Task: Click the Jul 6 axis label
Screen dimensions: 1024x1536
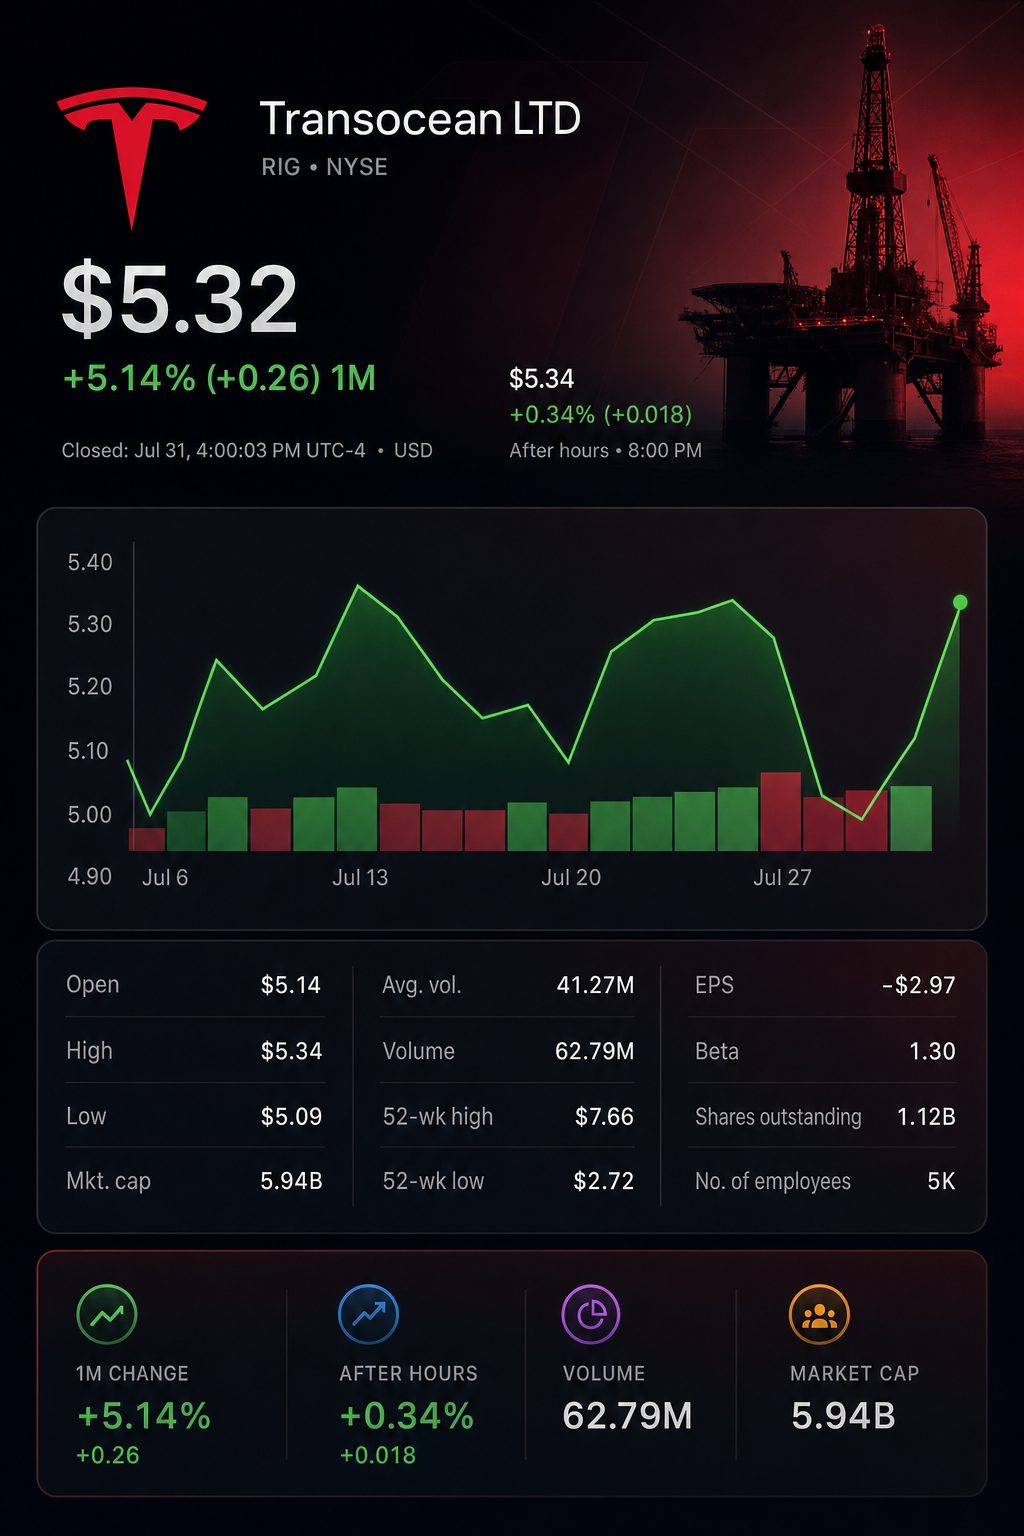Action: 165,878
